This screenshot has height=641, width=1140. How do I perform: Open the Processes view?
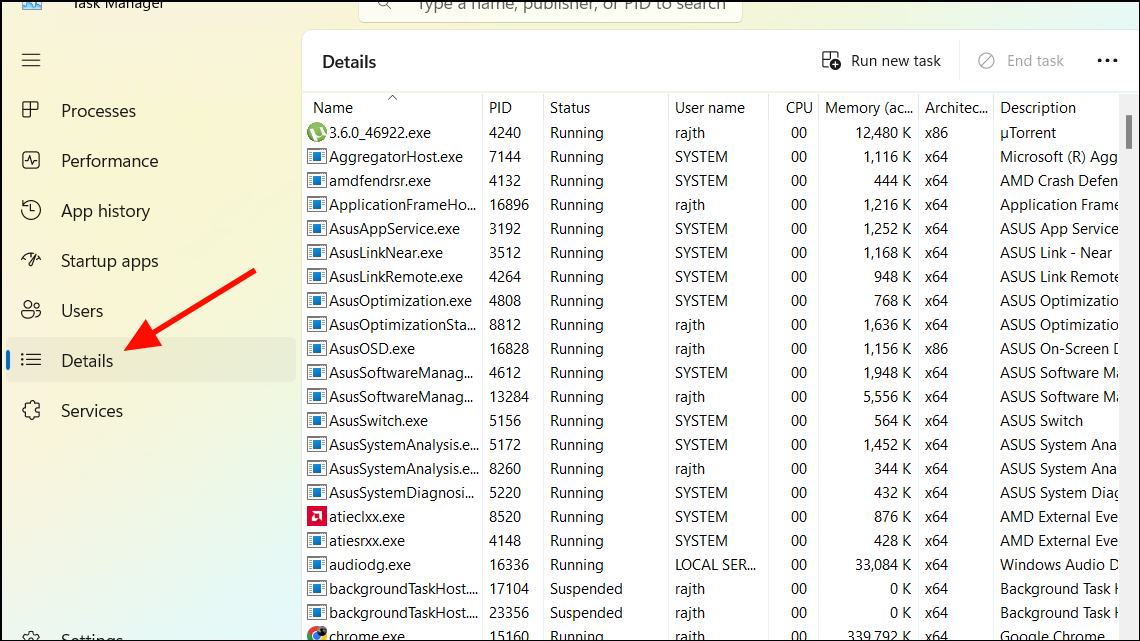click(x=100, y=110)
